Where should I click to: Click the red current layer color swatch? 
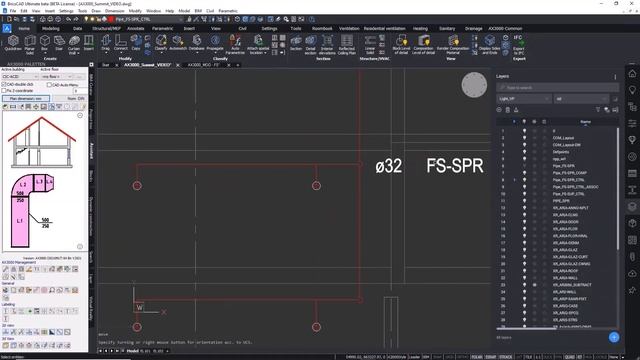tap(111, 19)
